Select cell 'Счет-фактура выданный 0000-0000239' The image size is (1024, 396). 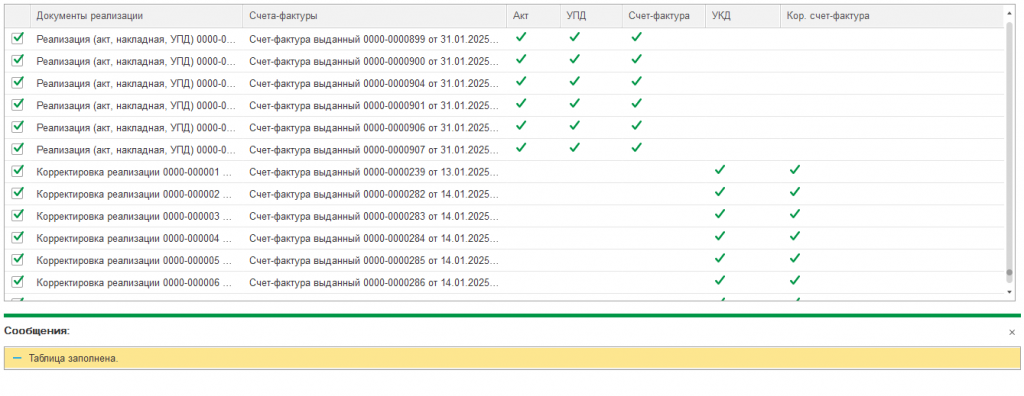pyautogui.click(x=374, y=171)
